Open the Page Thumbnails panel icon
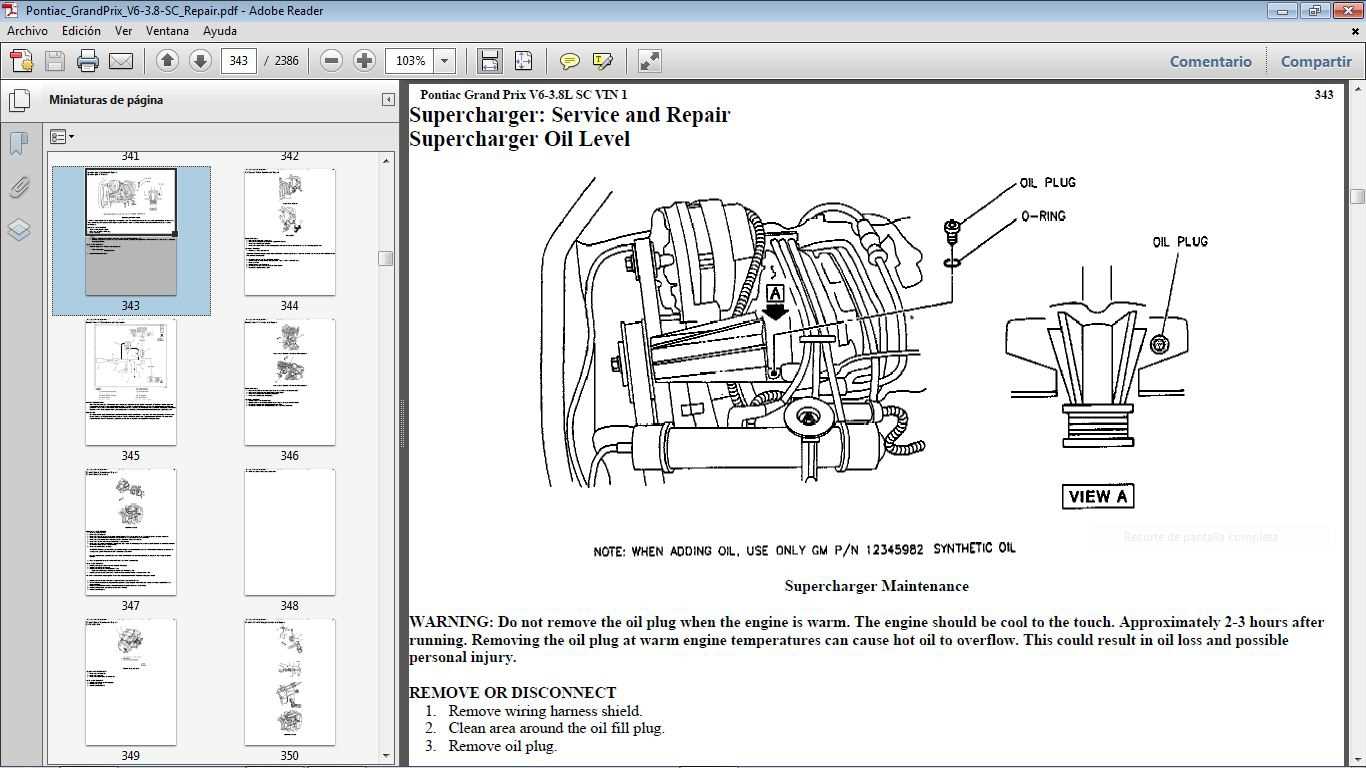This screenshot has width=1366, height=768. [x=18, y=100]
